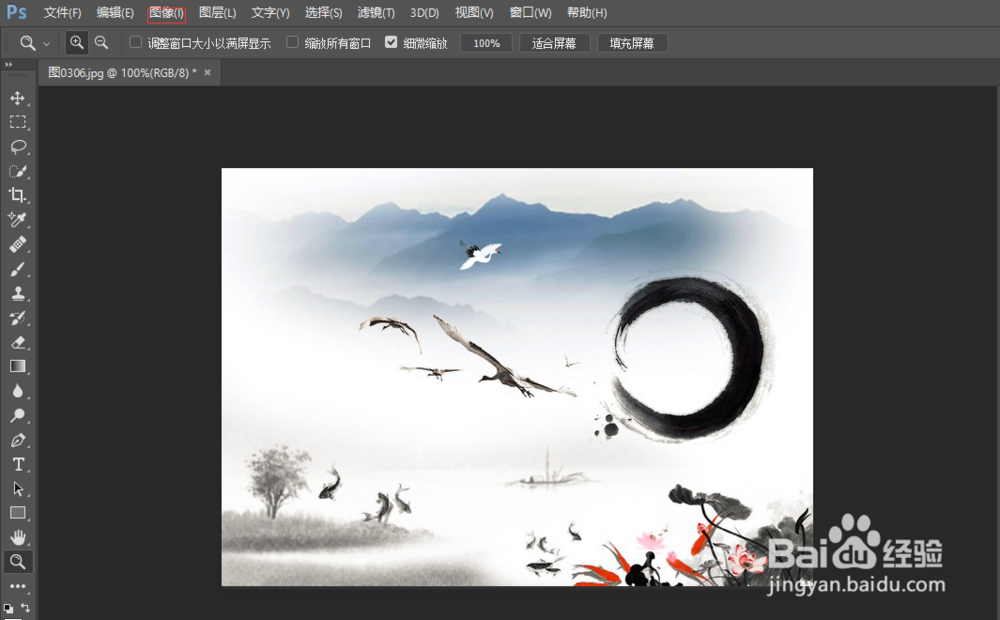
Task: Open the Zoom tool preset dropdown
Action: tap(47, 44)
